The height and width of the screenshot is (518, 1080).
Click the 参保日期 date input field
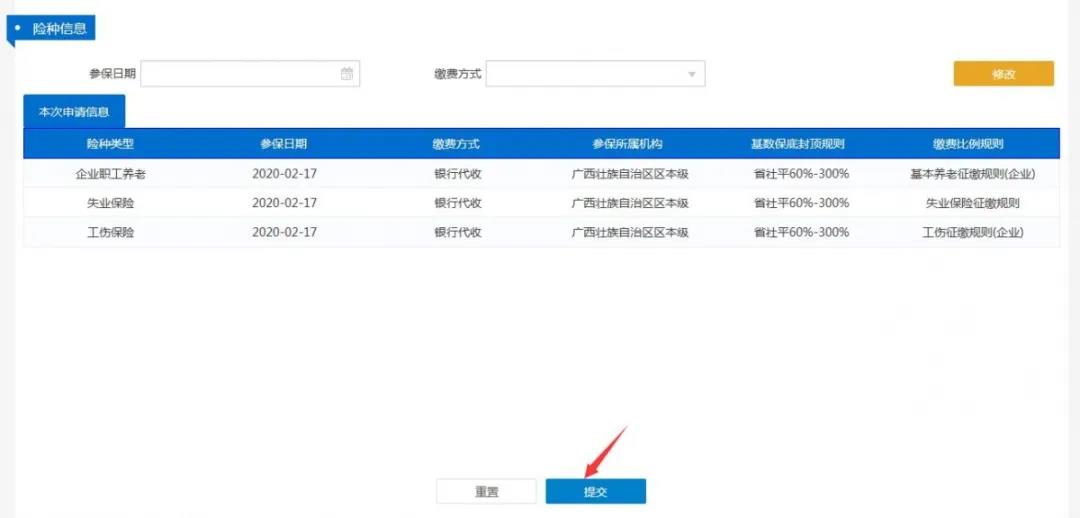240,74
